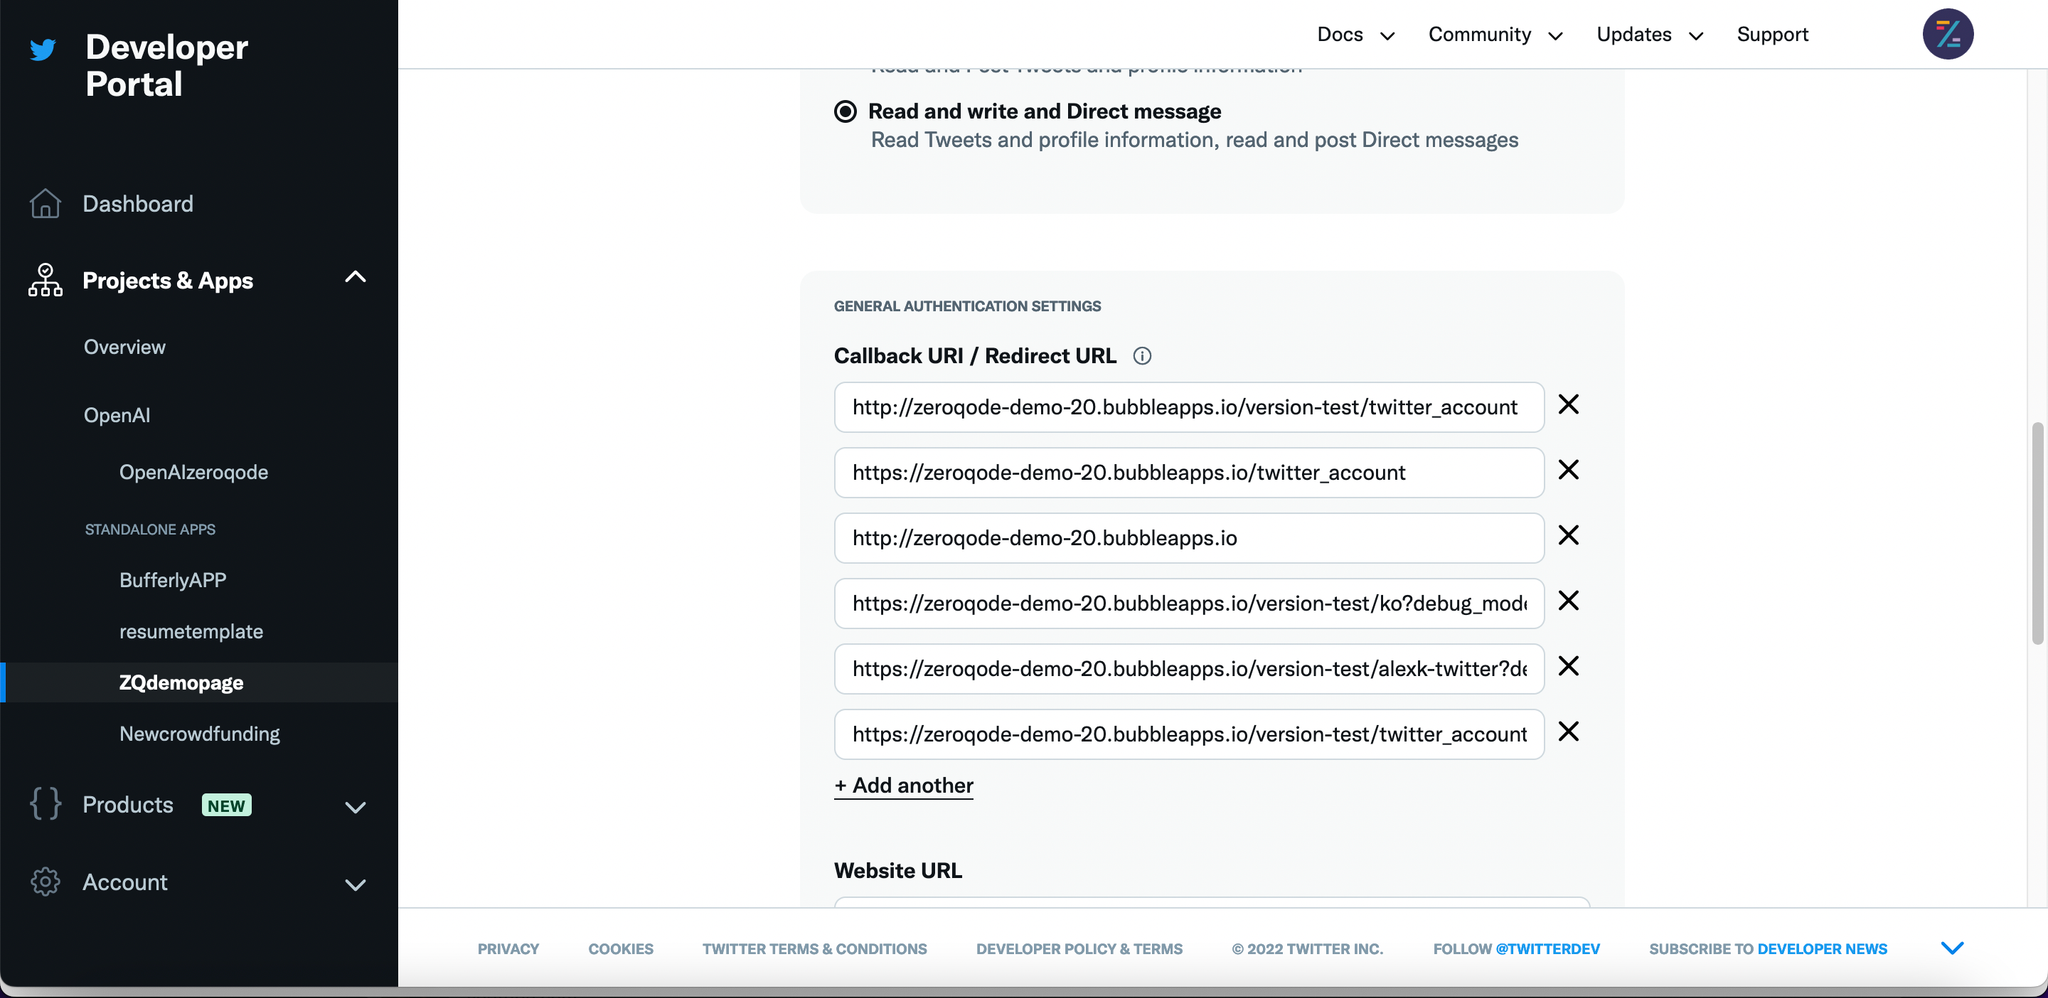The height and width of the screenshot is (998, 2048).
Task: Click the Products curly braces icon
Action: click(x=45, y=804)
